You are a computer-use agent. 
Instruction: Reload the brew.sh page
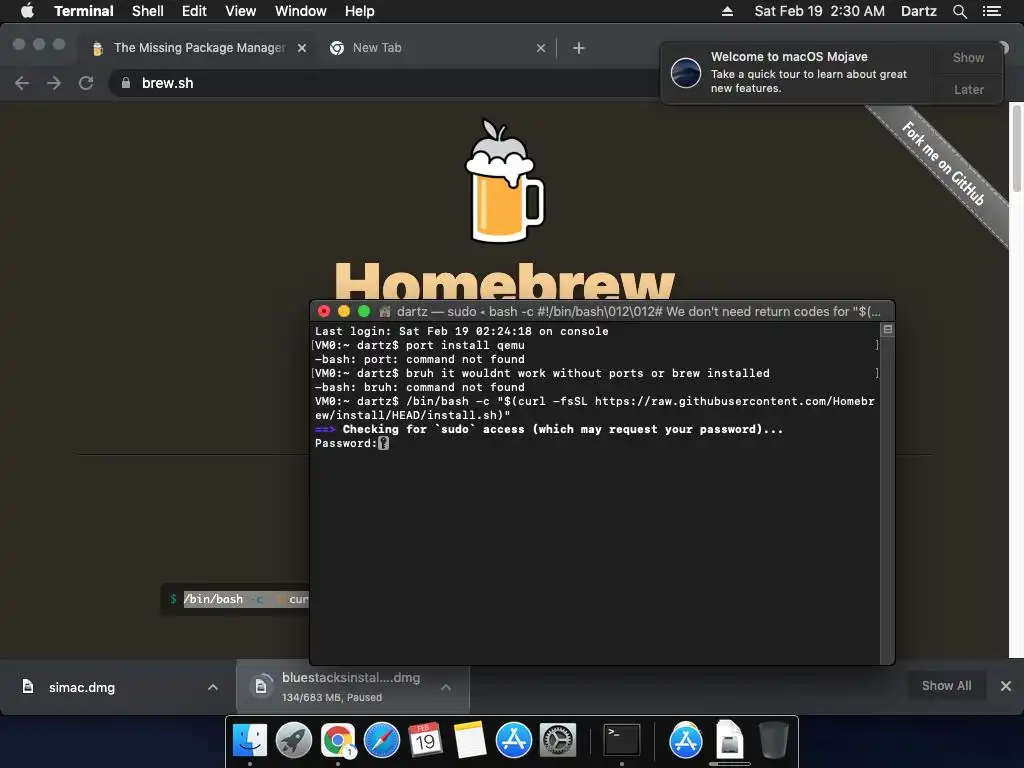tap(86, 83)
